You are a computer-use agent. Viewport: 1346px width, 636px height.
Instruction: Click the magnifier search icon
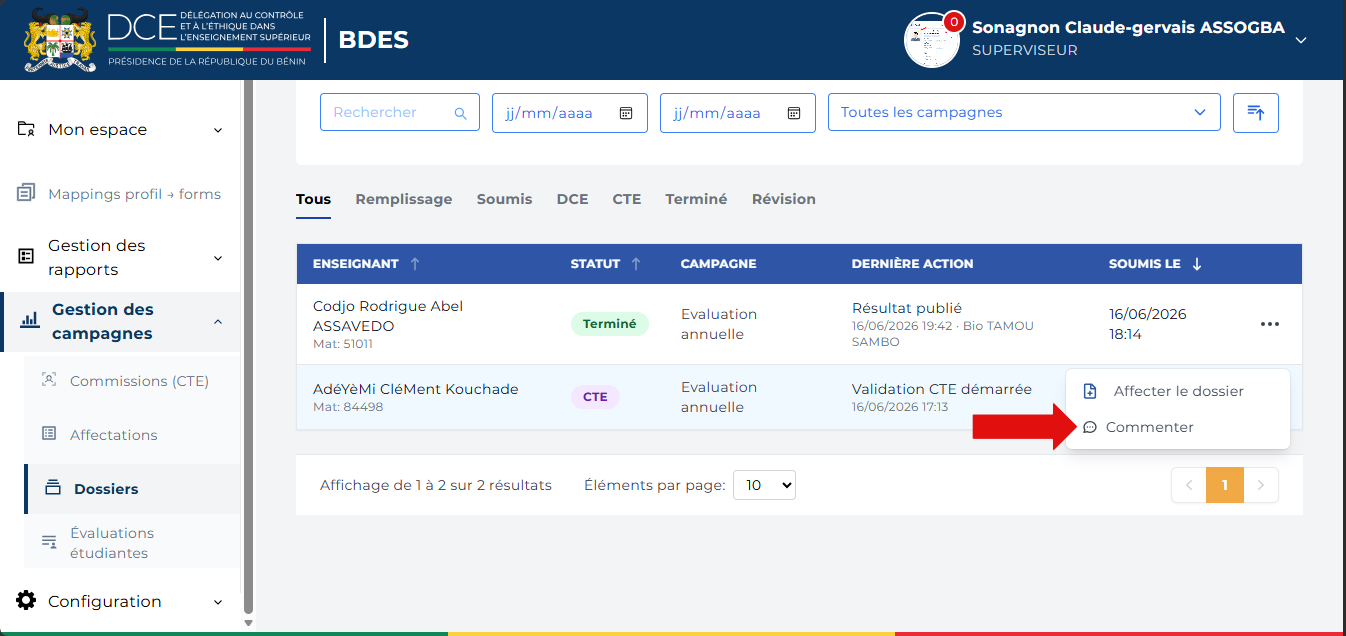pyautogui.click(x=461, y=113)
